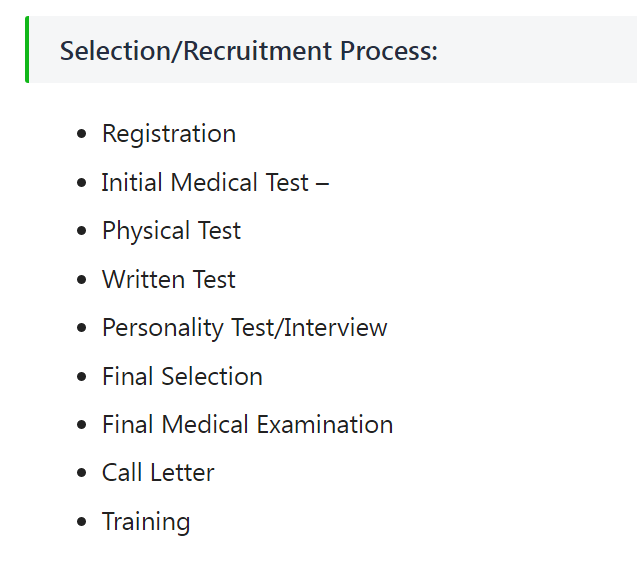Click the bullet before Training
This screenshot has width=637, height=568.
pyautogui.click(x=82, y=522)
